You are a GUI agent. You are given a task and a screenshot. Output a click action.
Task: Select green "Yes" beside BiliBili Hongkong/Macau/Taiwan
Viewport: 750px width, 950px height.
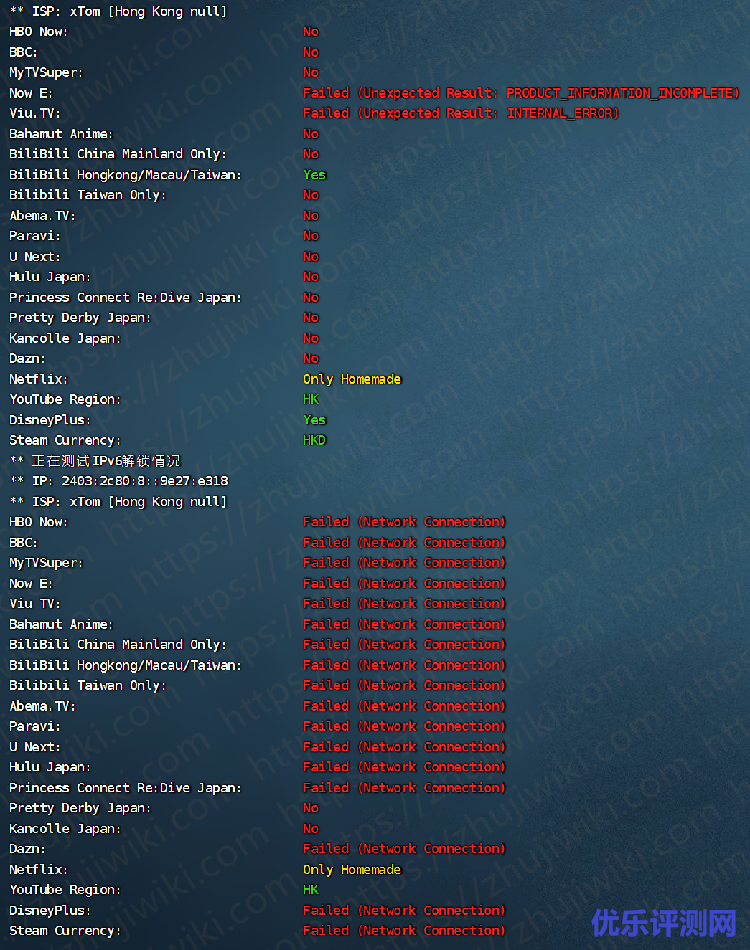[314, 174]
